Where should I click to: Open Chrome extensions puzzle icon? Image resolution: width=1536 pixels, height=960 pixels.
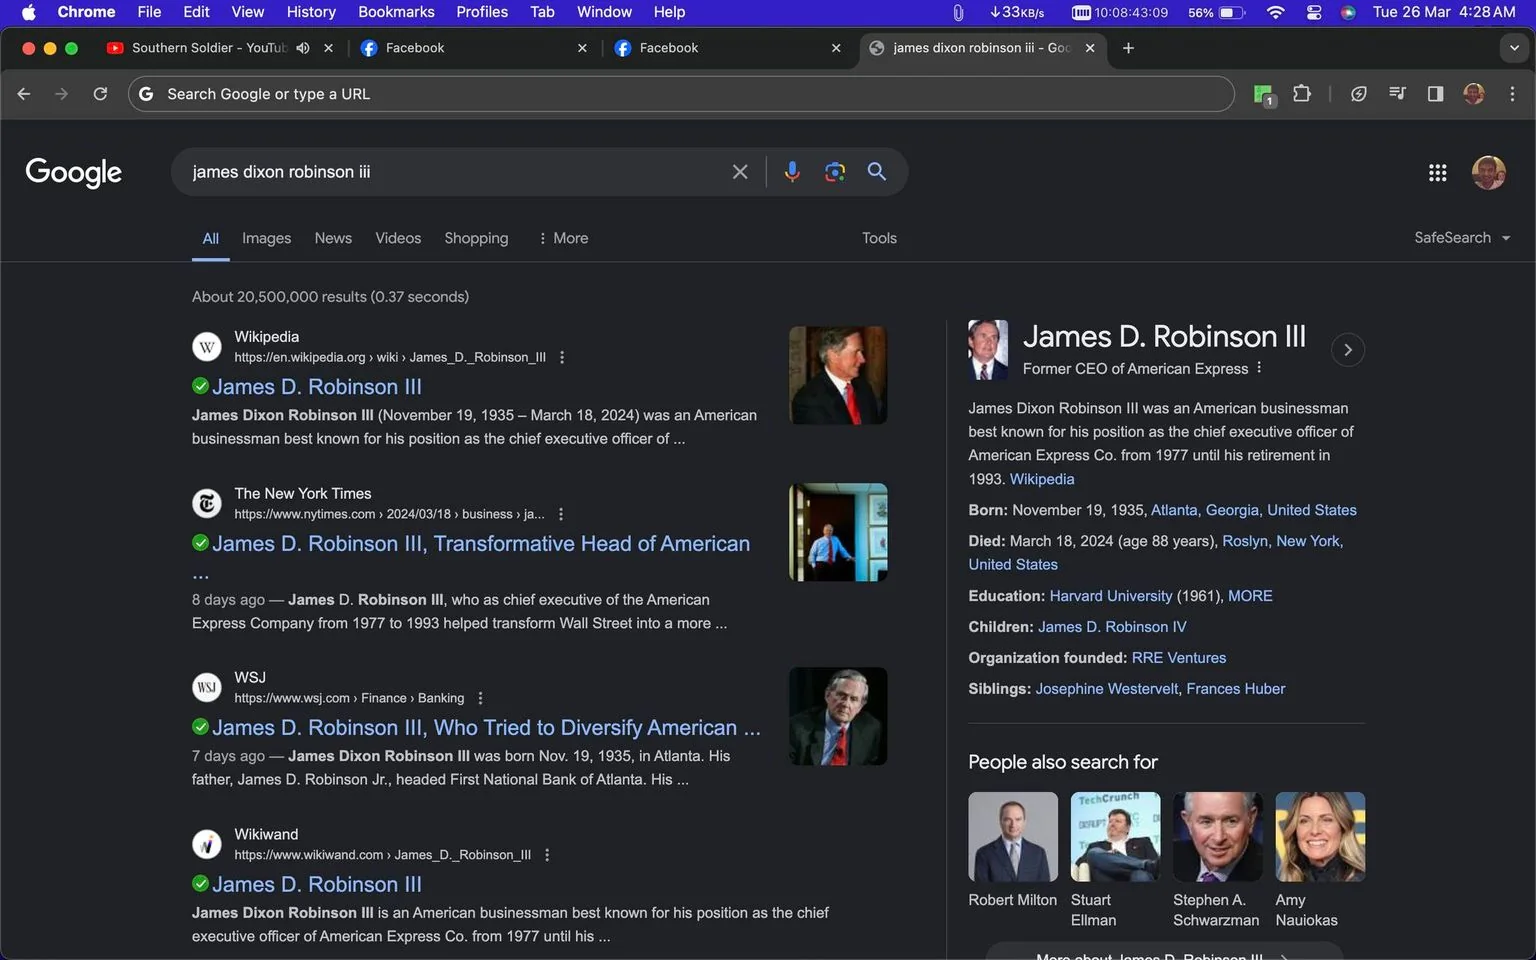1302,94
